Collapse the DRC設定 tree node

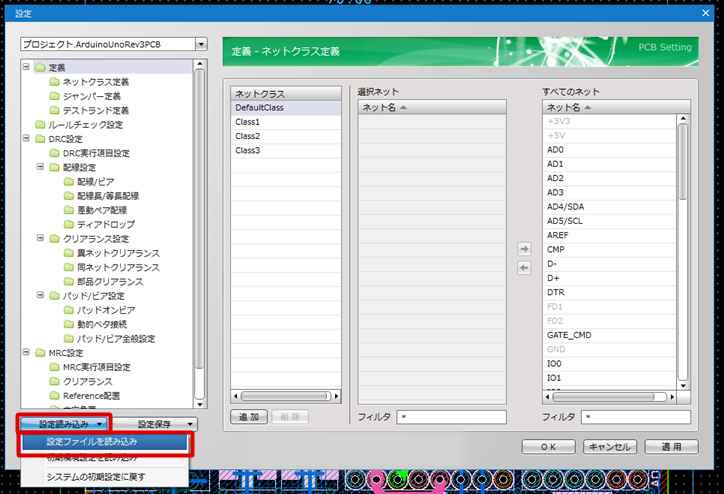(x=26, y=138)
